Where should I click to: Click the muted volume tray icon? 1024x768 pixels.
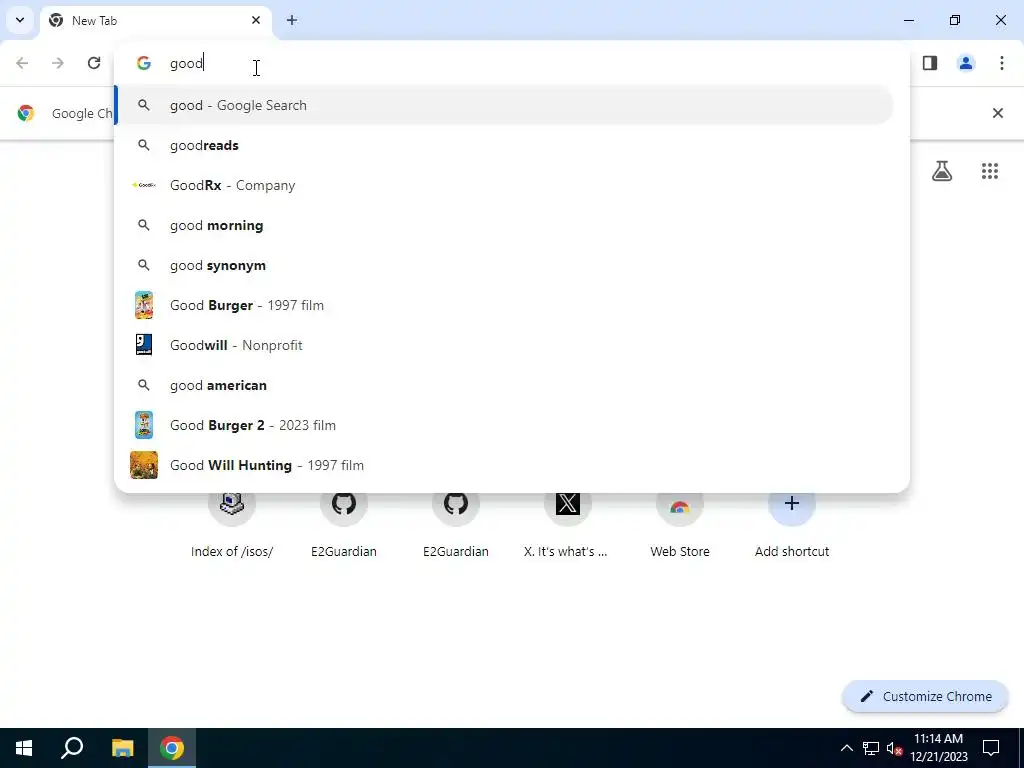[894, 748]
